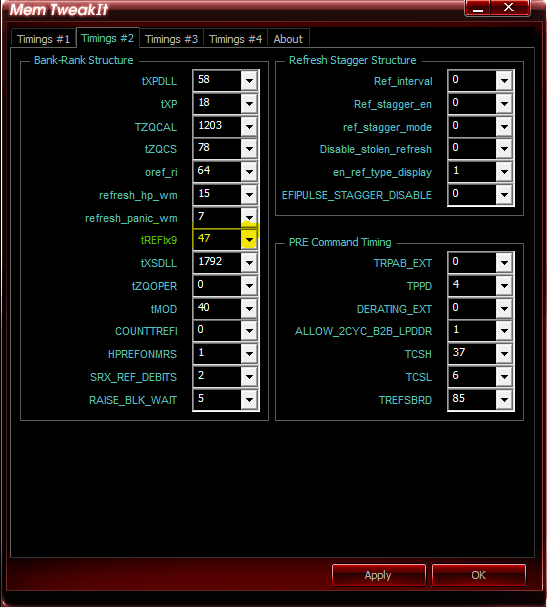
Task: Switch to the Timings #1 tab
Action: (43, 39)
